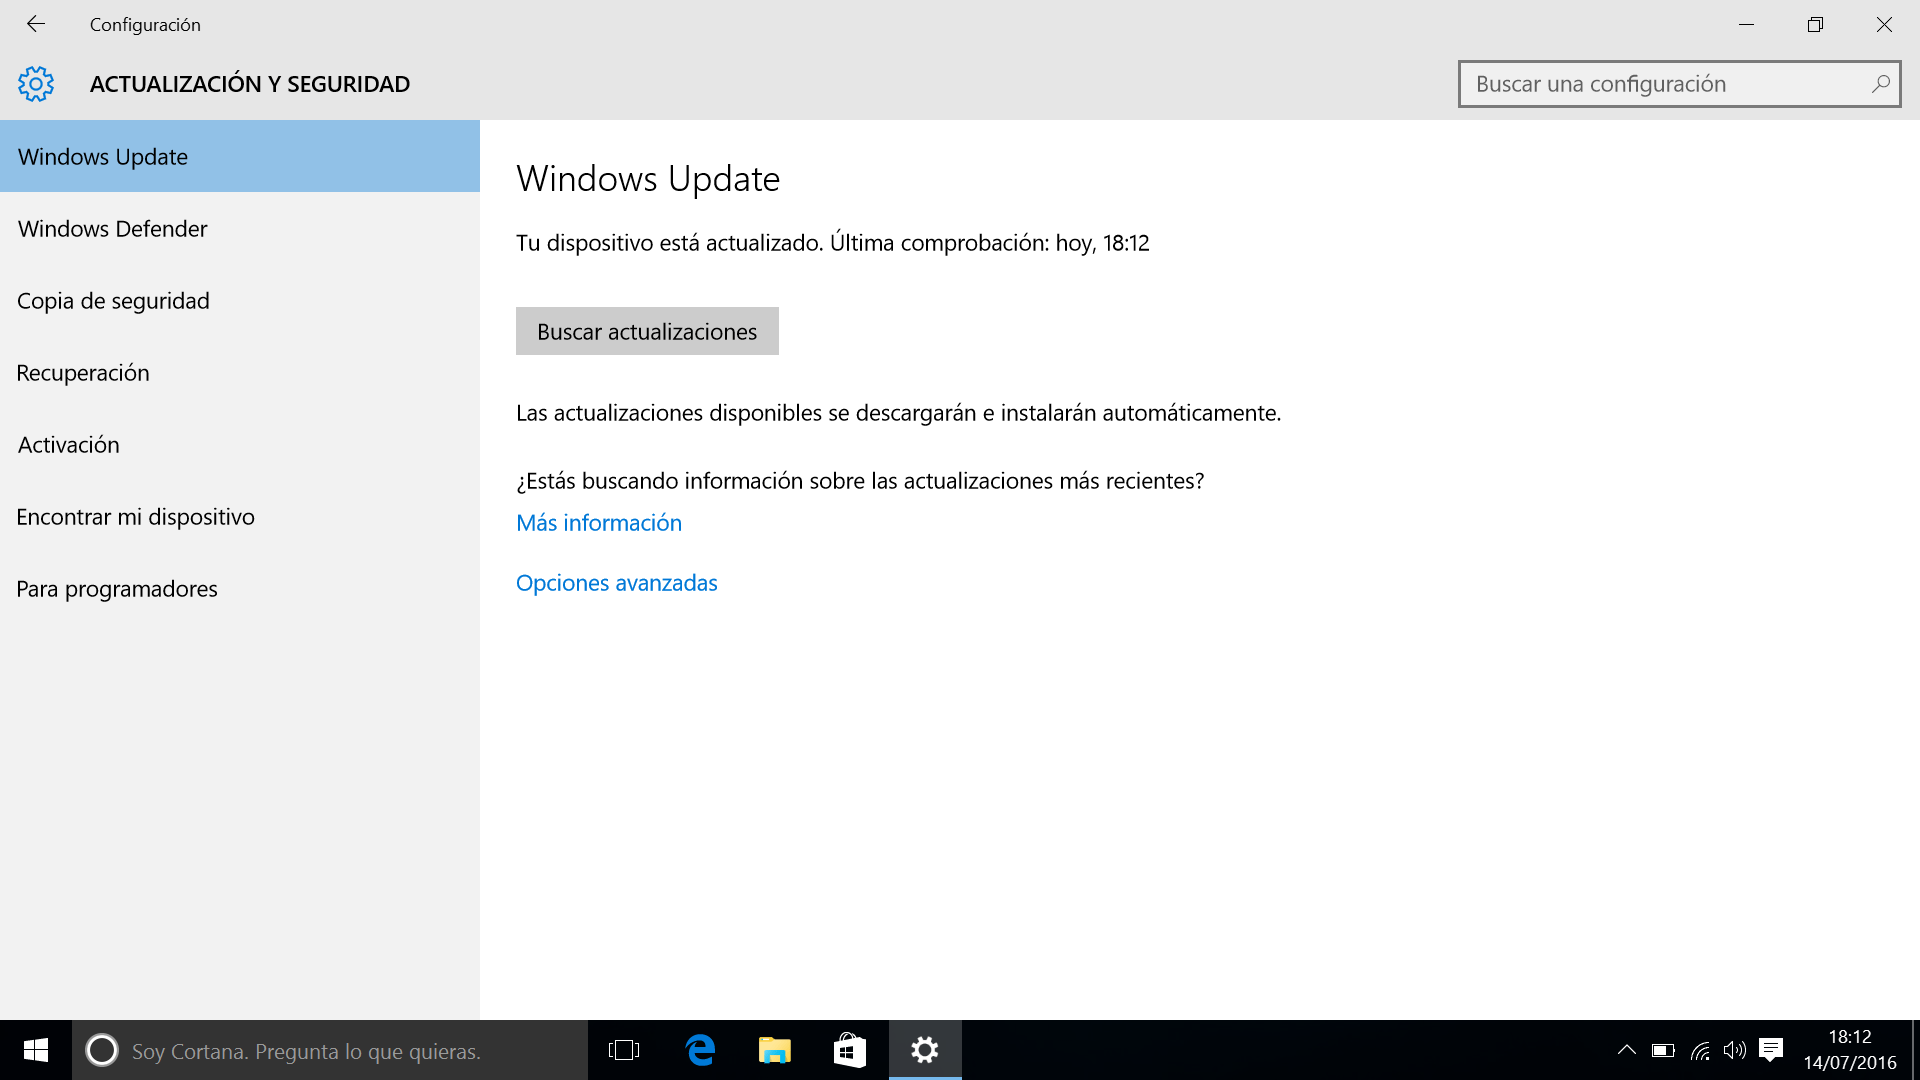Image resolution: width=1920 pixels, height=1080 pixels.
Task: Click the search magnifier in the settings search box
Action: pyautogui.click(x=1881, y=84)
